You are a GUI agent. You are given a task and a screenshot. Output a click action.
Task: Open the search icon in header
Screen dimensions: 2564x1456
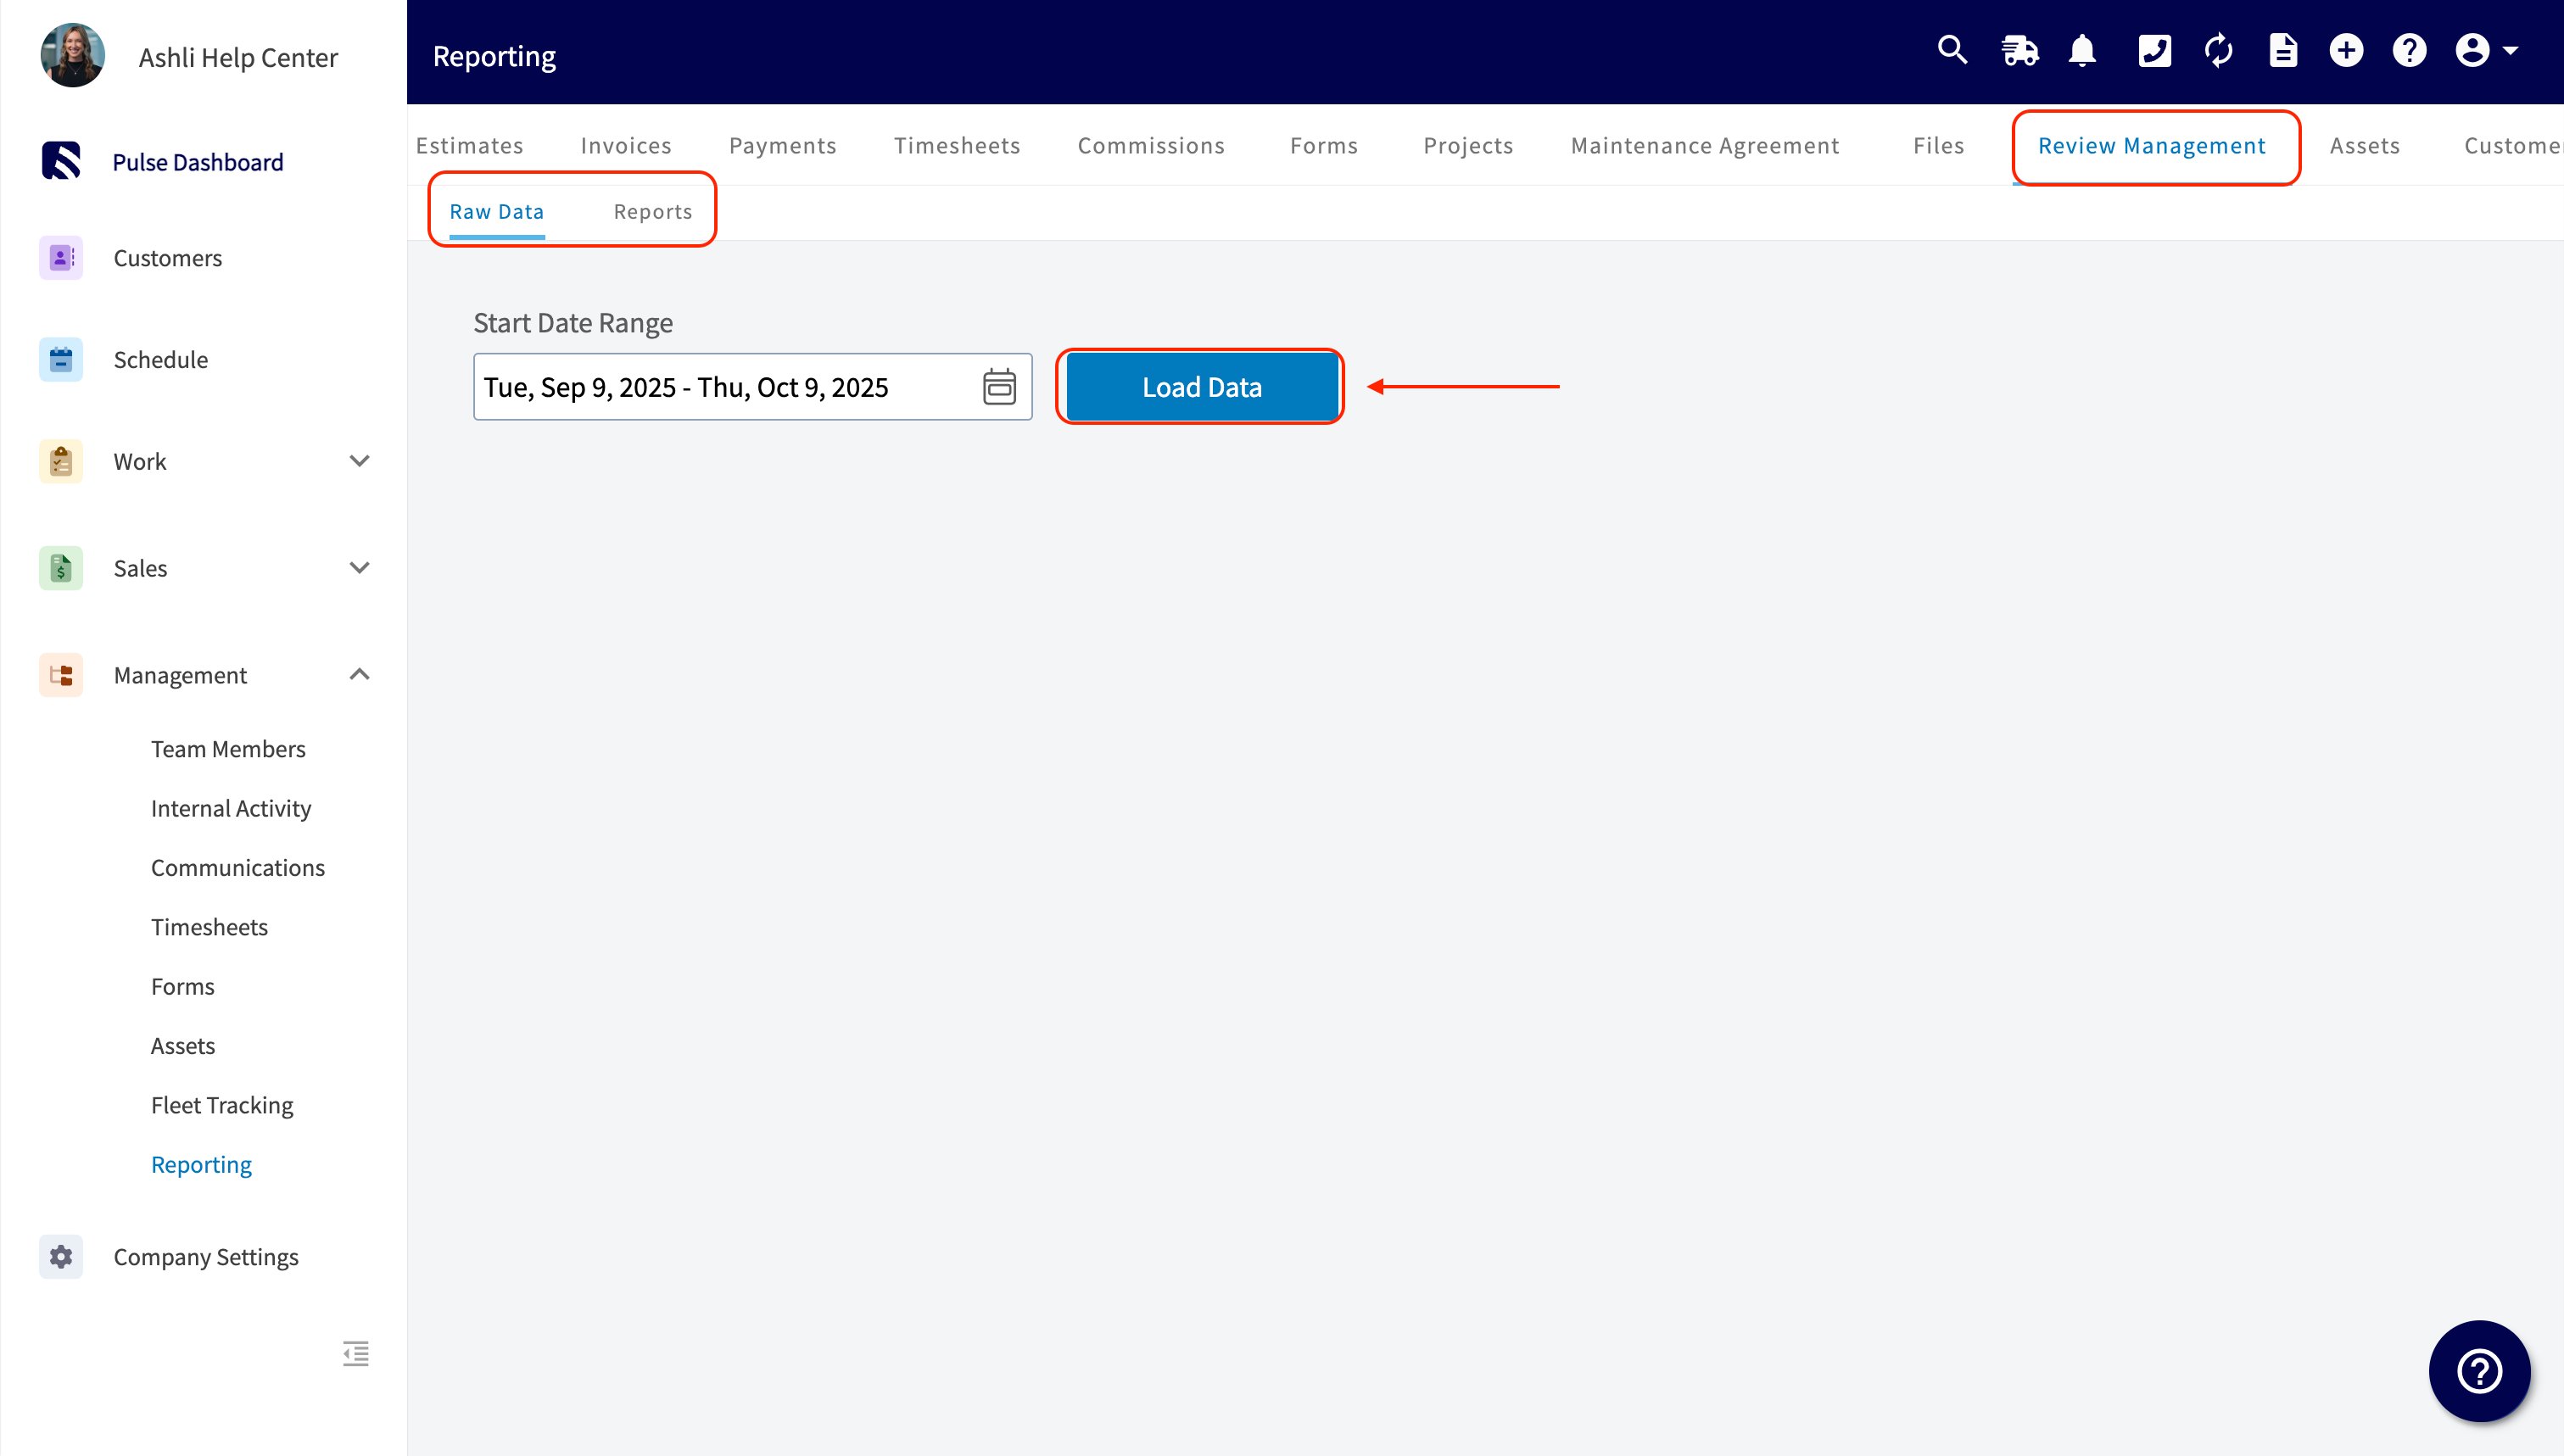1952,51
